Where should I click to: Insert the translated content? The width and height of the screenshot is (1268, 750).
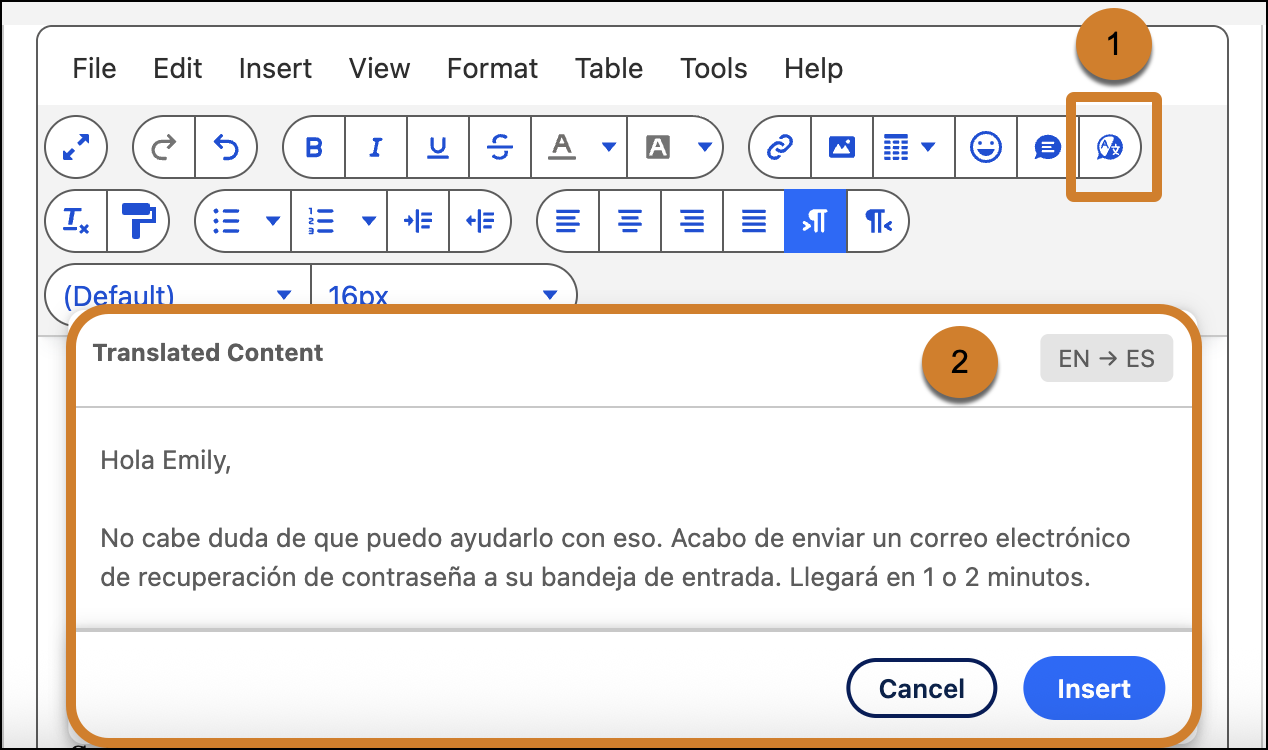click(x=1094, y=688)
